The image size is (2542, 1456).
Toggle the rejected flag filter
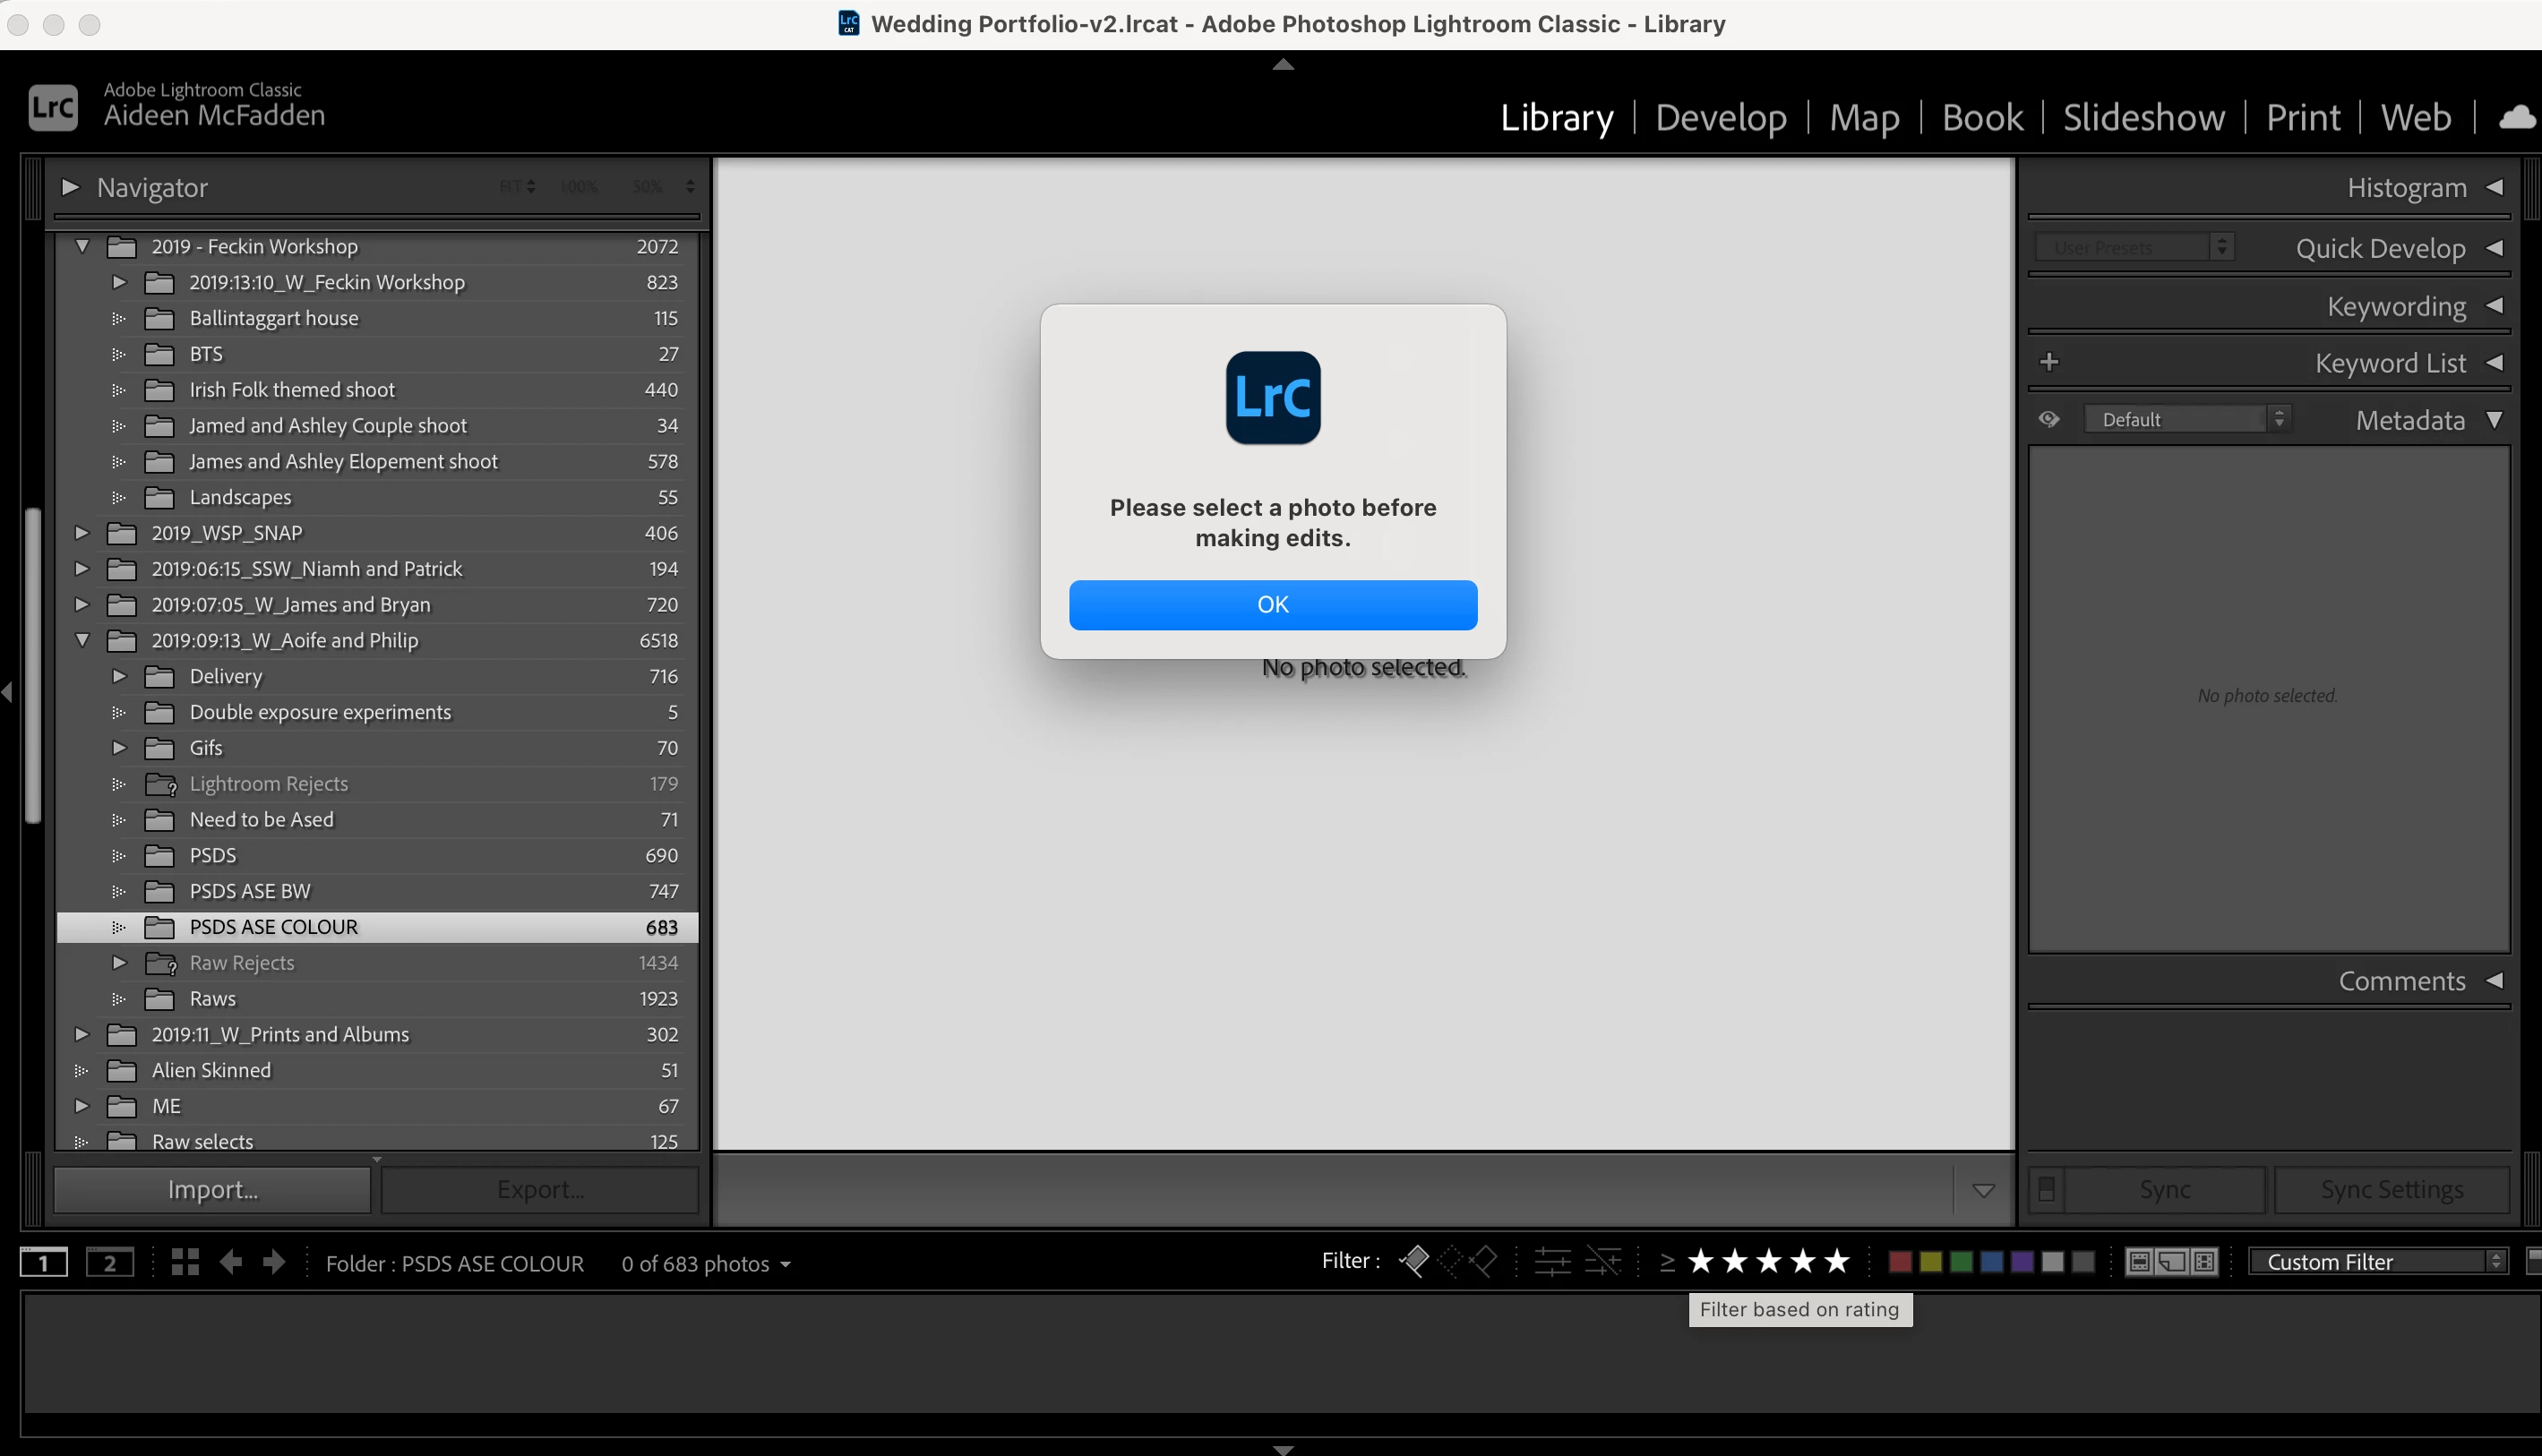coord(1484,1261)
